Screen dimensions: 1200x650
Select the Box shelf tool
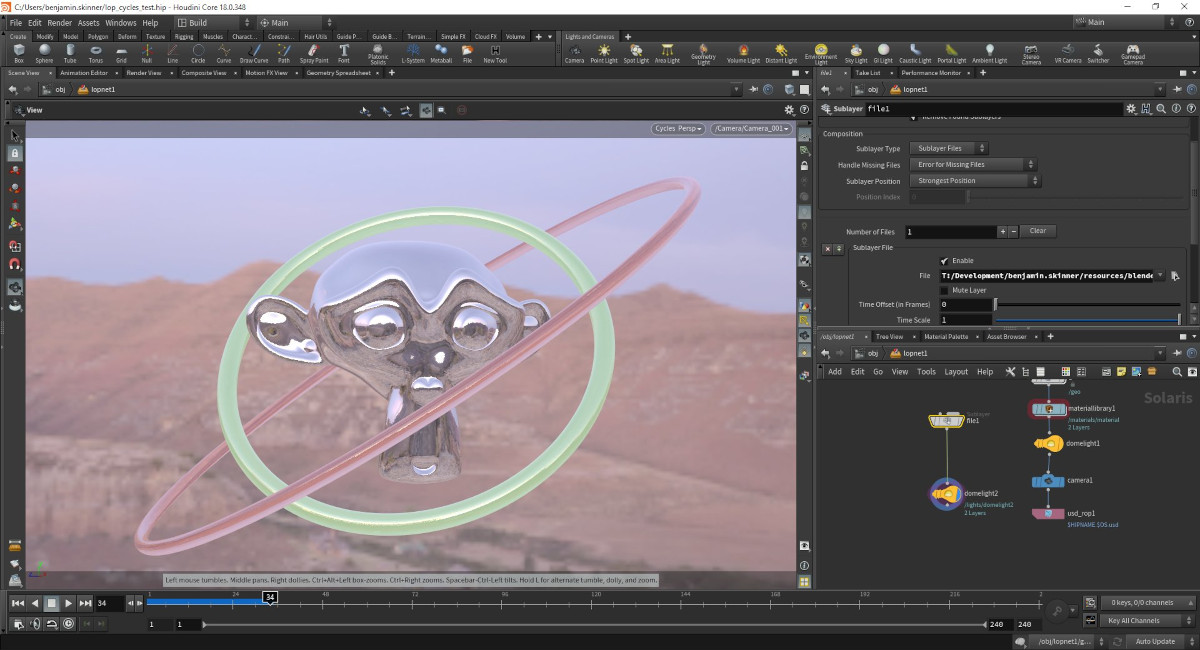[x=18, y=52]
